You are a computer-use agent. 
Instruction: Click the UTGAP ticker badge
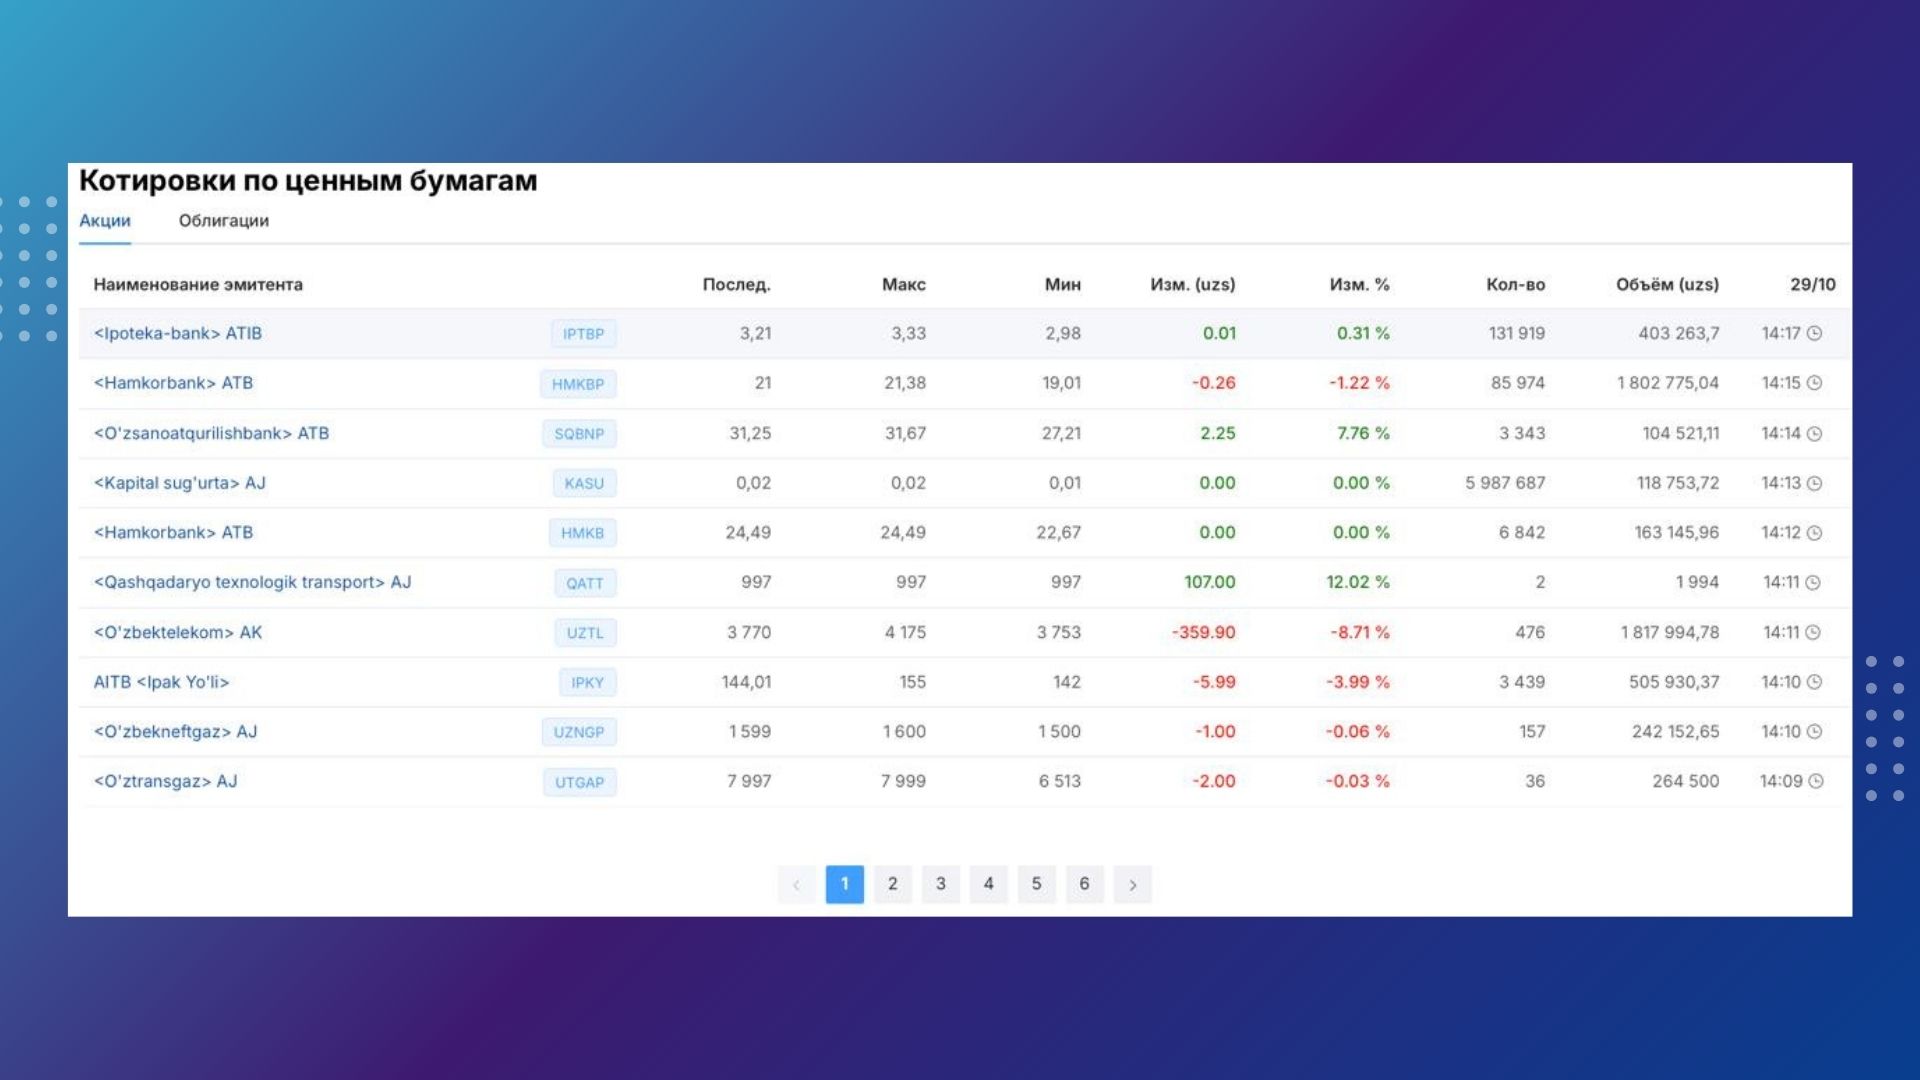tap(580, 782)
